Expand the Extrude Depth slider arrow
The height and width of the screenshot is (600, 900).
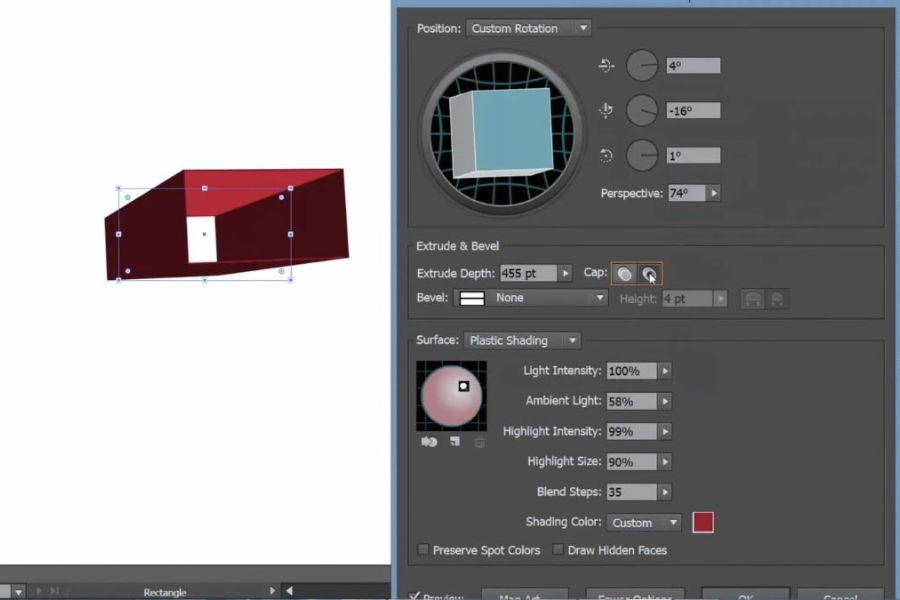click(566, 273)
